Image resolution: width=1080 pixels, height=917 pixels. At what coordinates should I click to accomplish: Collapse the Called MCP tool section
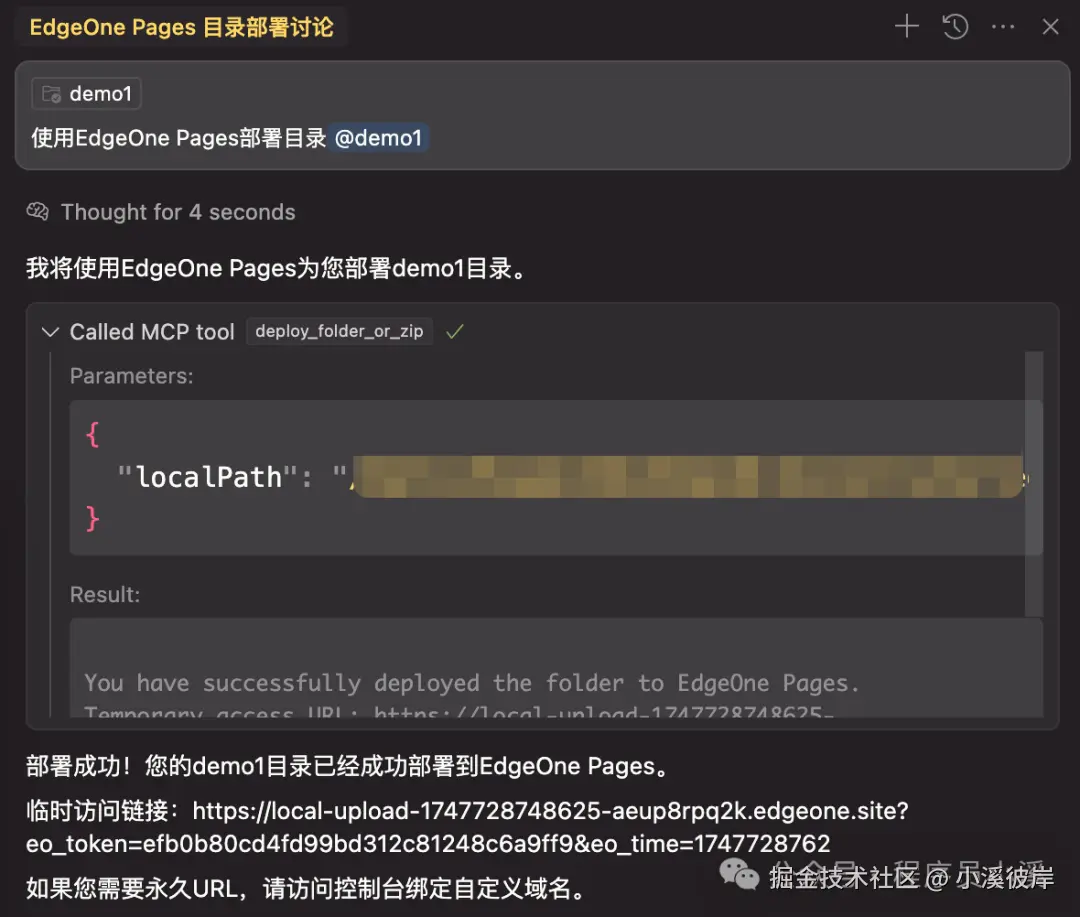coord(50,332)
